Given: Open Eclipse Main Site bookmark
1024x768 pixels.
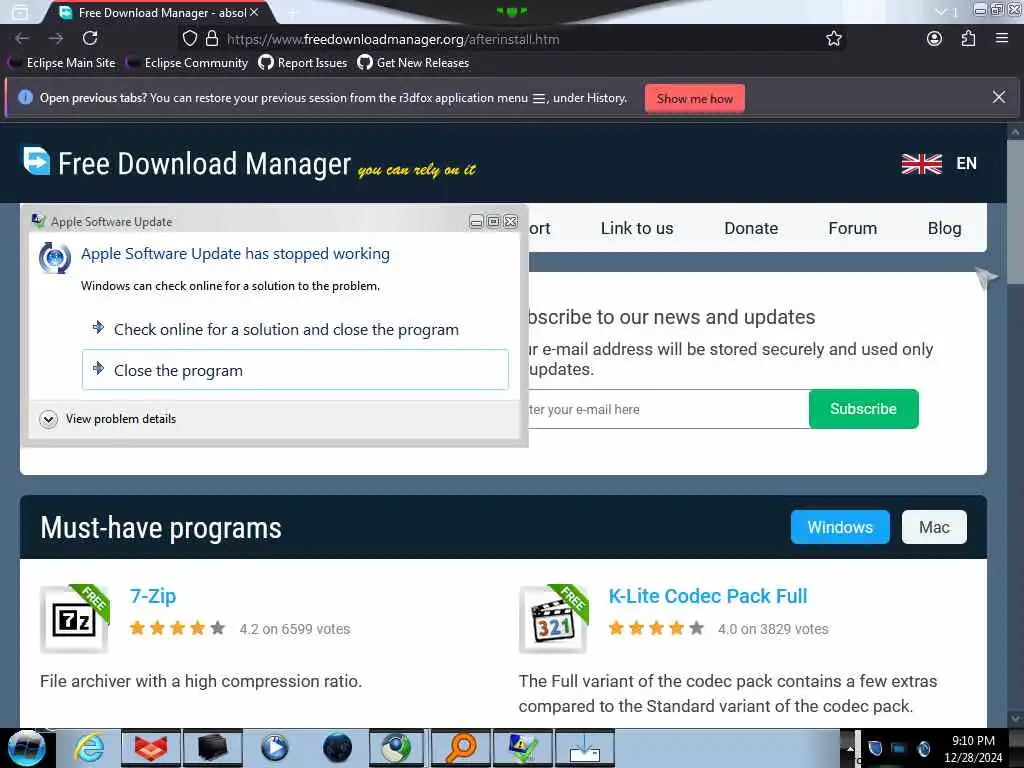Looking at the screenshot, I should click(x=63, y=63).
